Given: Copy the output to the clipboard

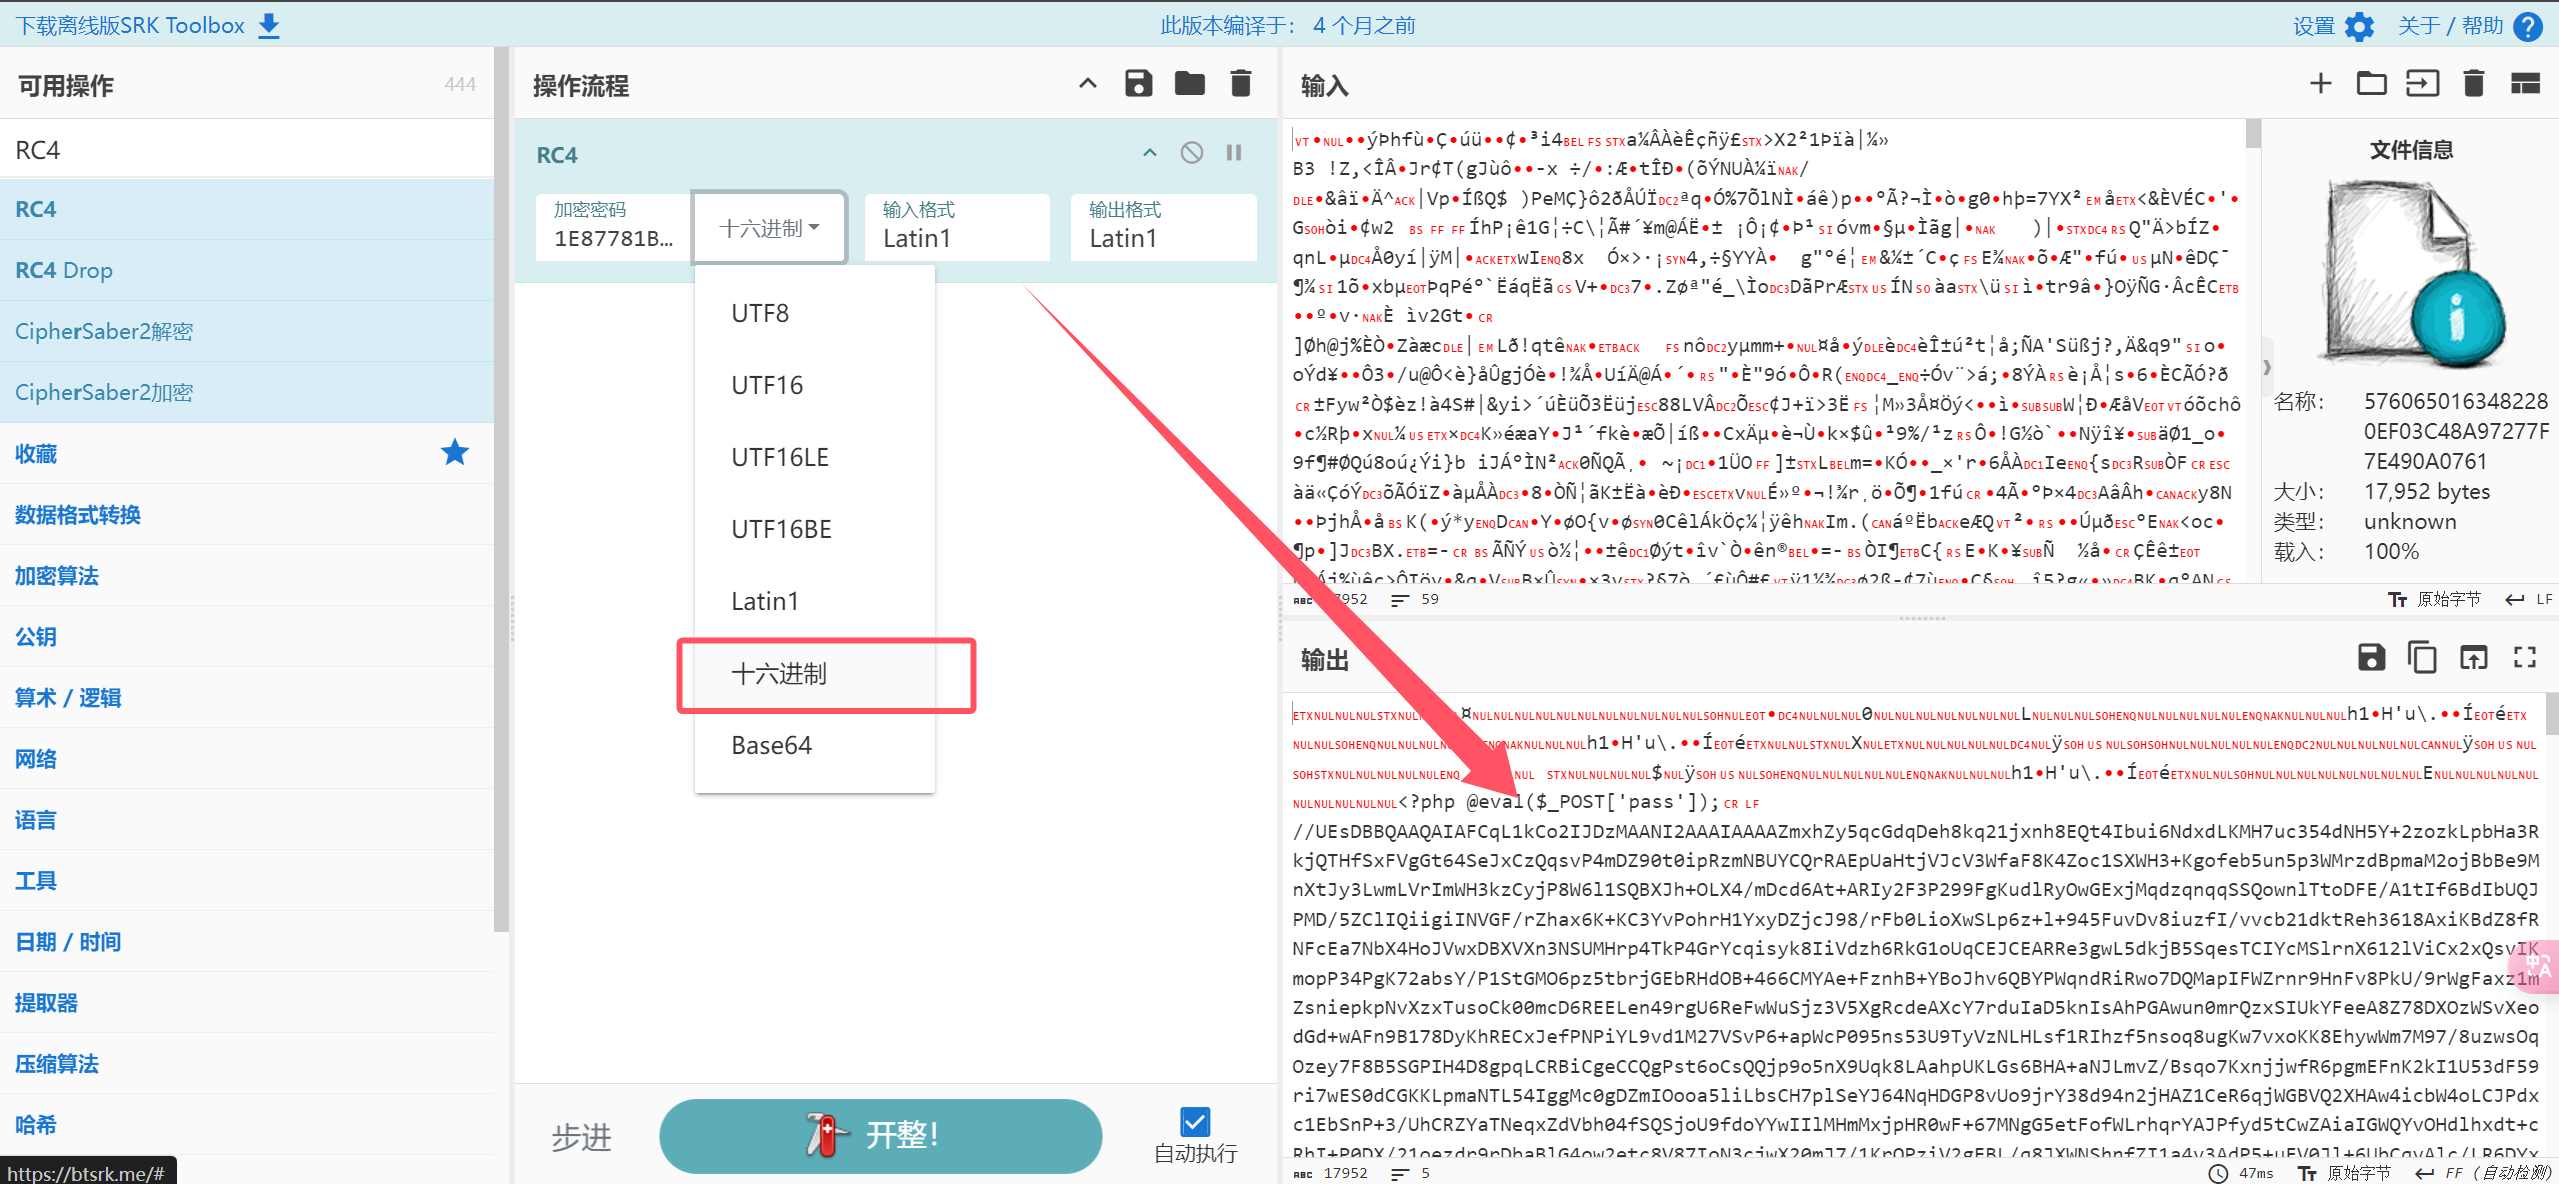Looking at the screenshot, I should tap(2422, 657).
